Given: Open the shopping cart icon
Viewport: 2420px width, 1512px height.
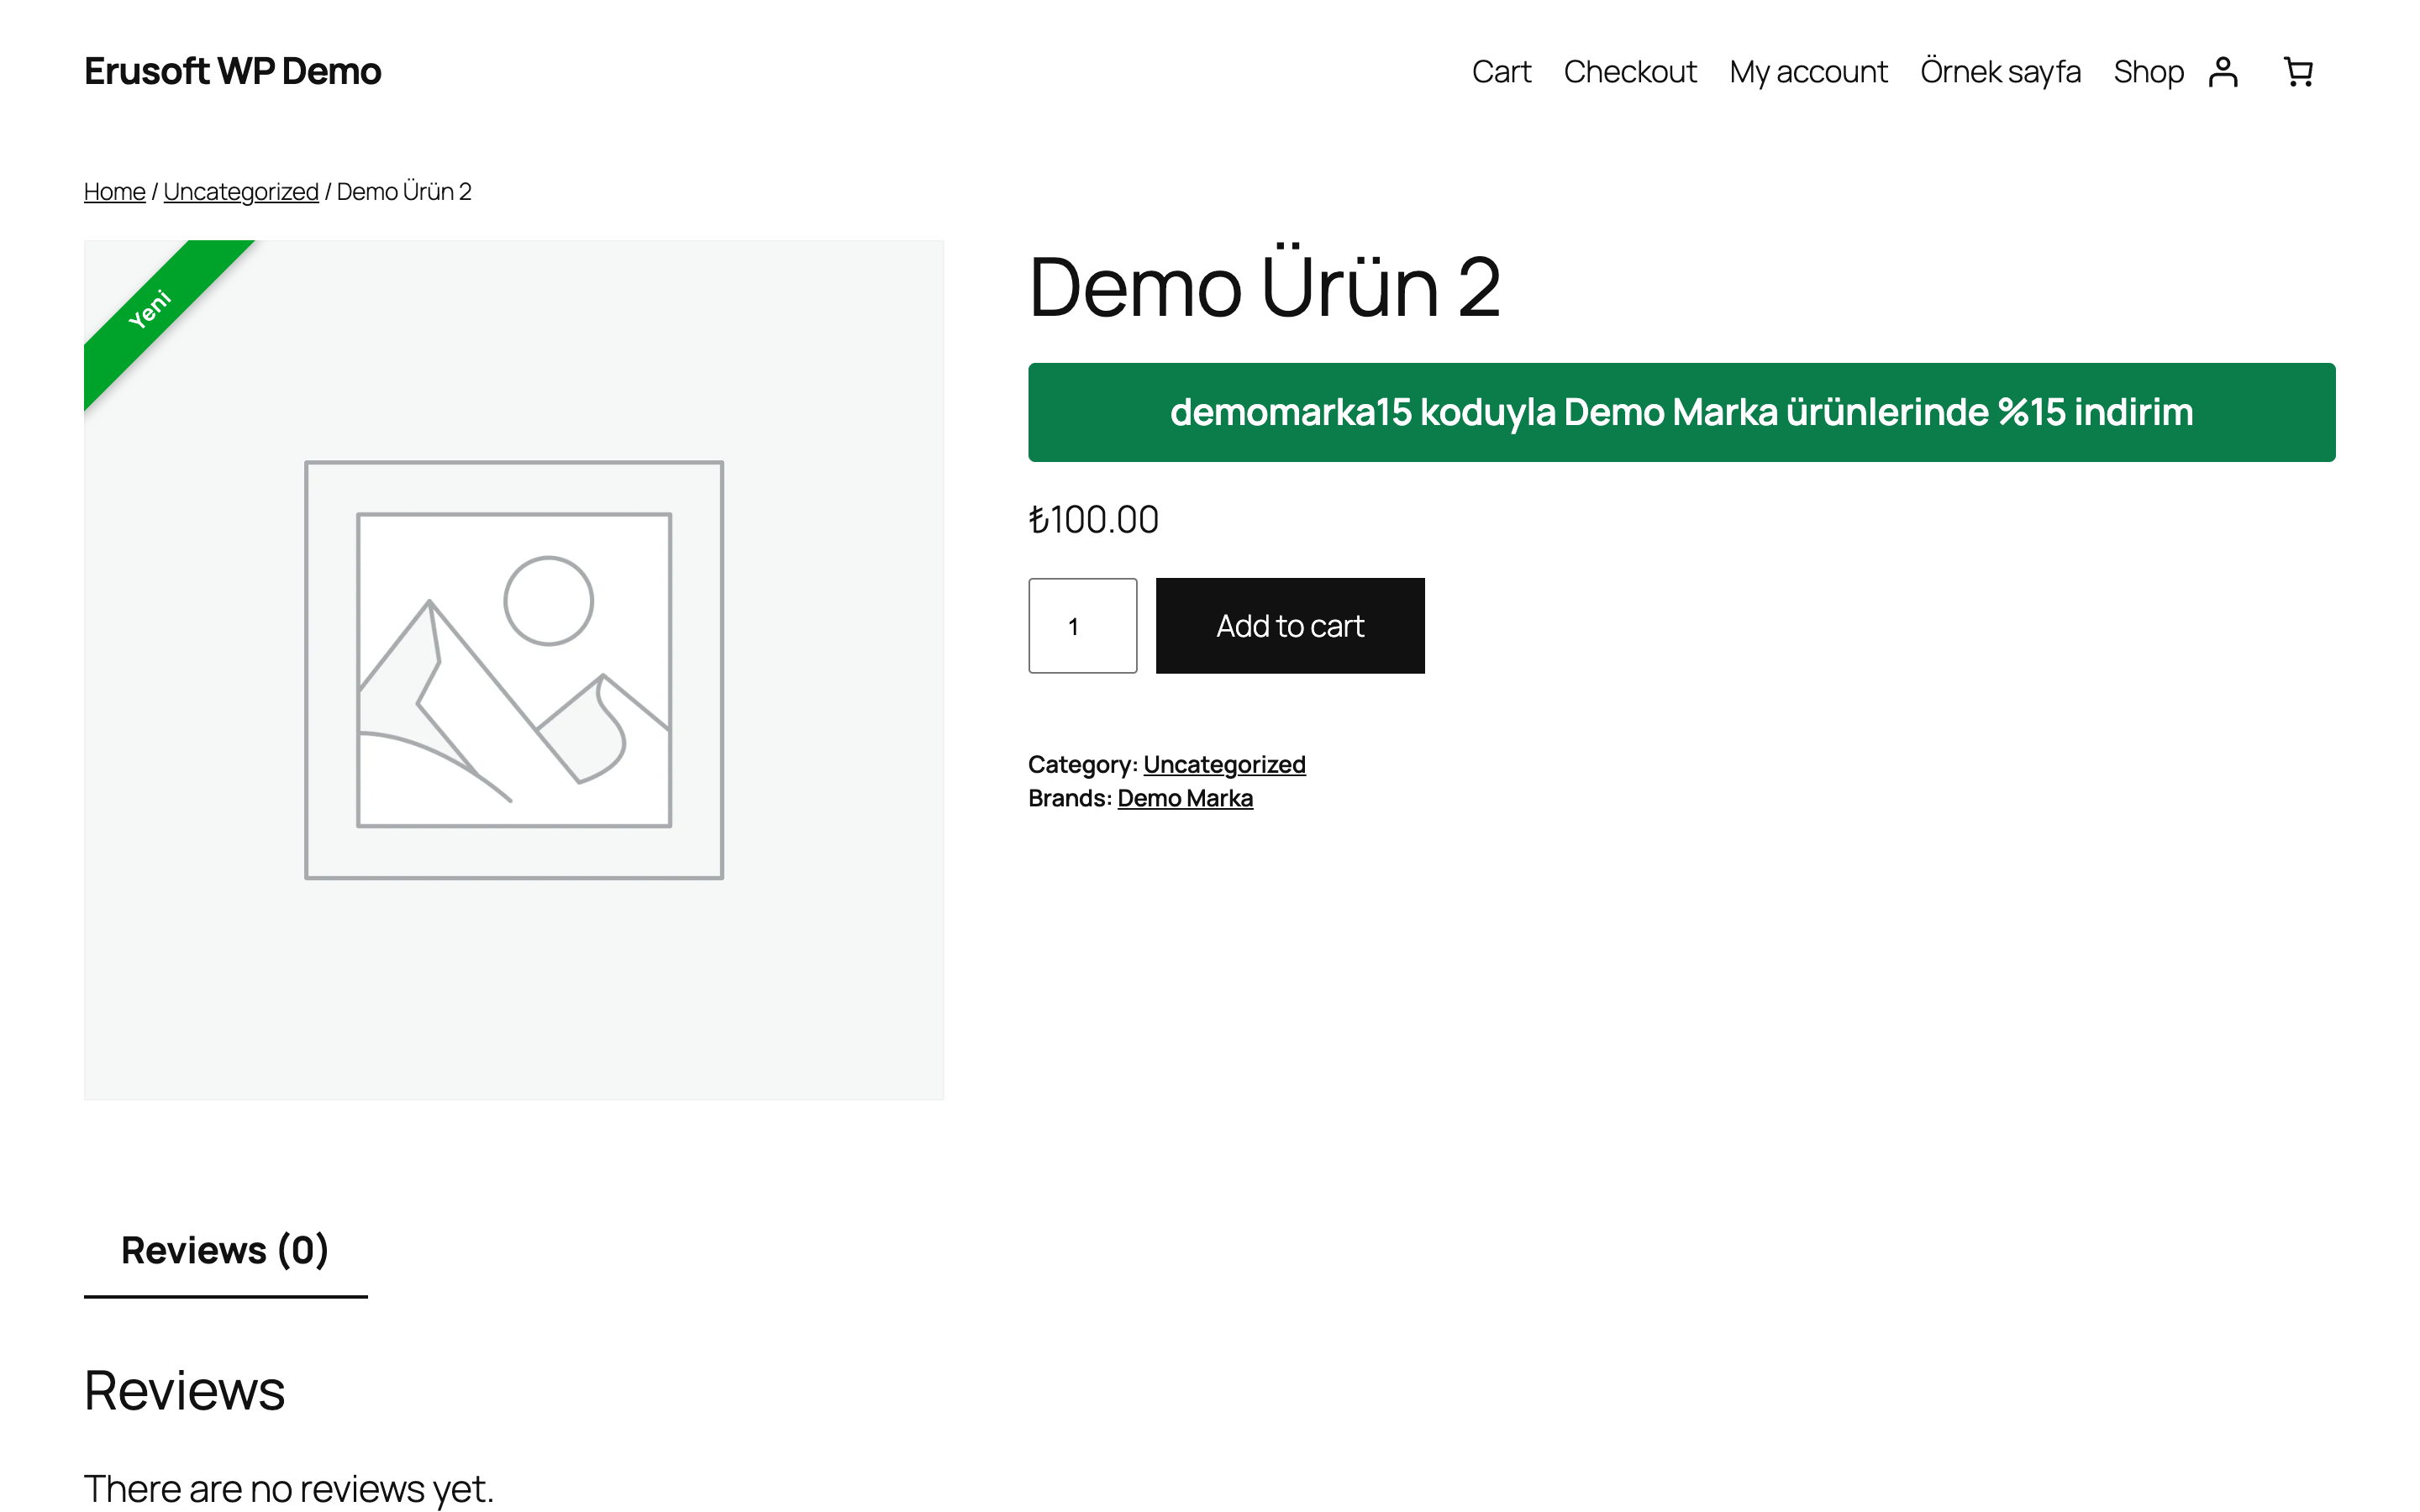Looking at the screenshot, I should coord(2298,72).
